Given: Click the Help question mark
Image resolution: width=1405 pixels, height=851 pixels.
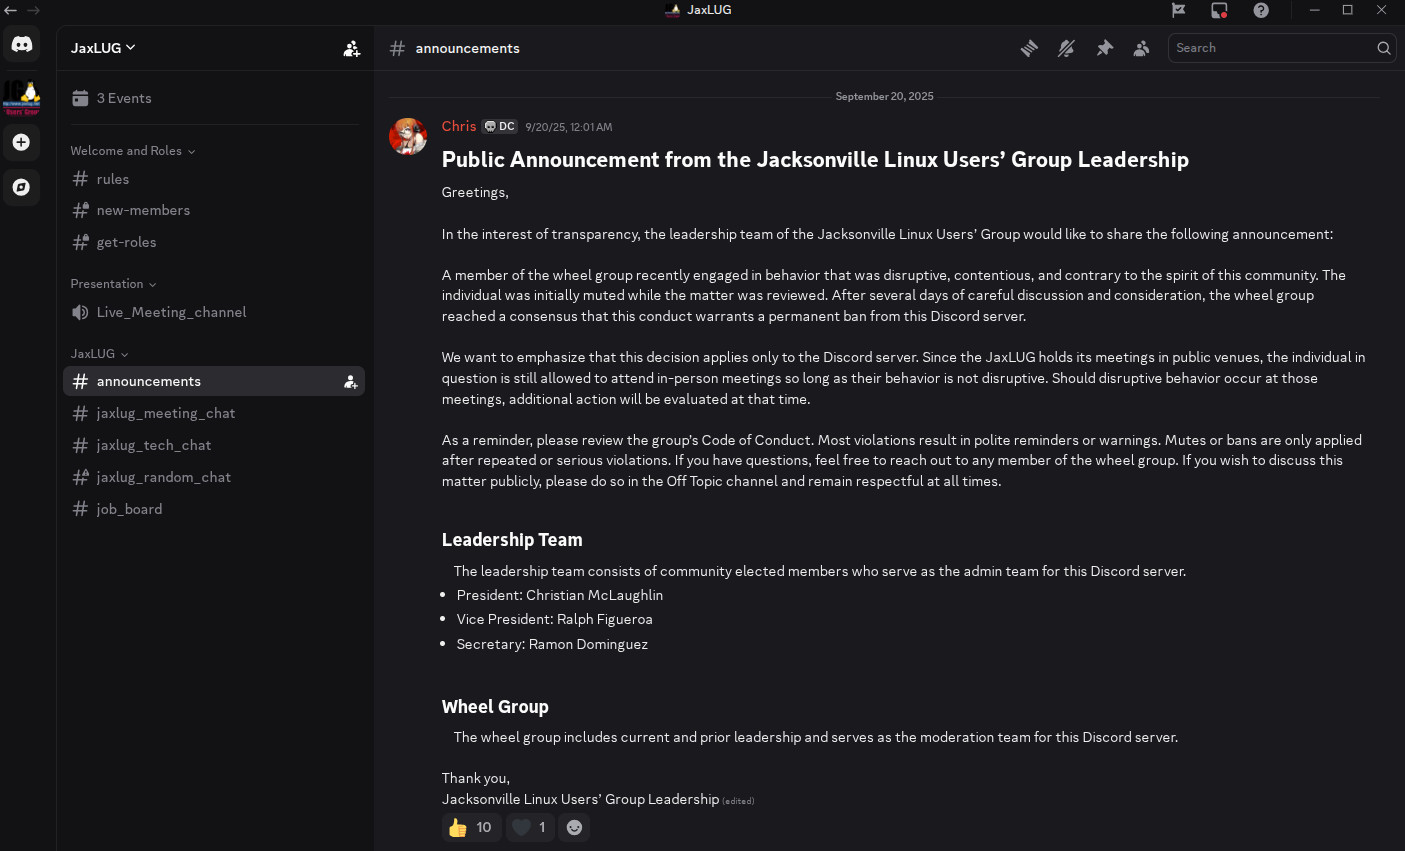Looking at the screenshot, I should click(x=1261, y=11).
